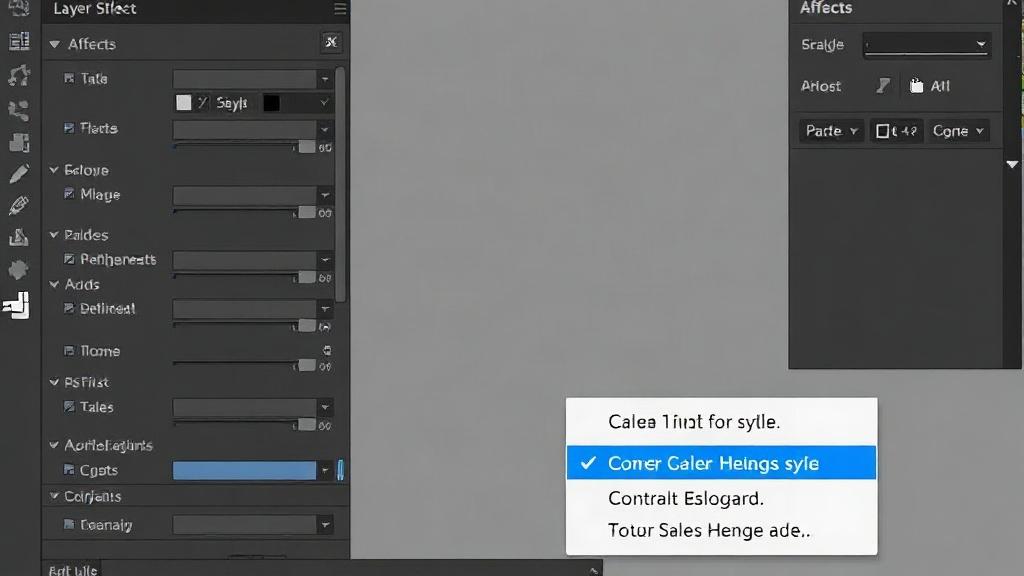This screenshot has height=576, width=1024.
Task: Click the left panel vertical scrollbar
Action: [340, 185]
